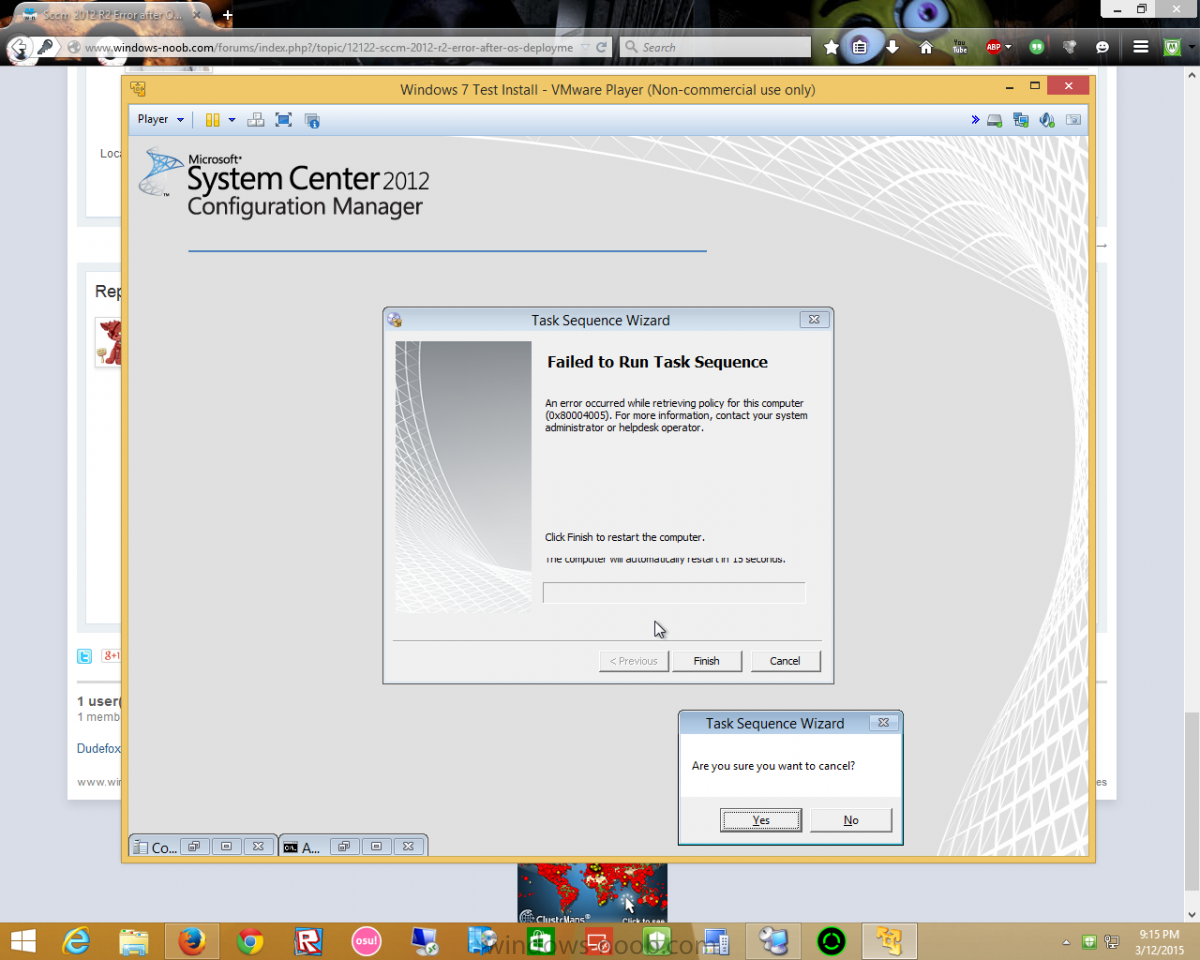Open the VMware Player menu dropdown

pyautogui.click(x=160, y=119)
